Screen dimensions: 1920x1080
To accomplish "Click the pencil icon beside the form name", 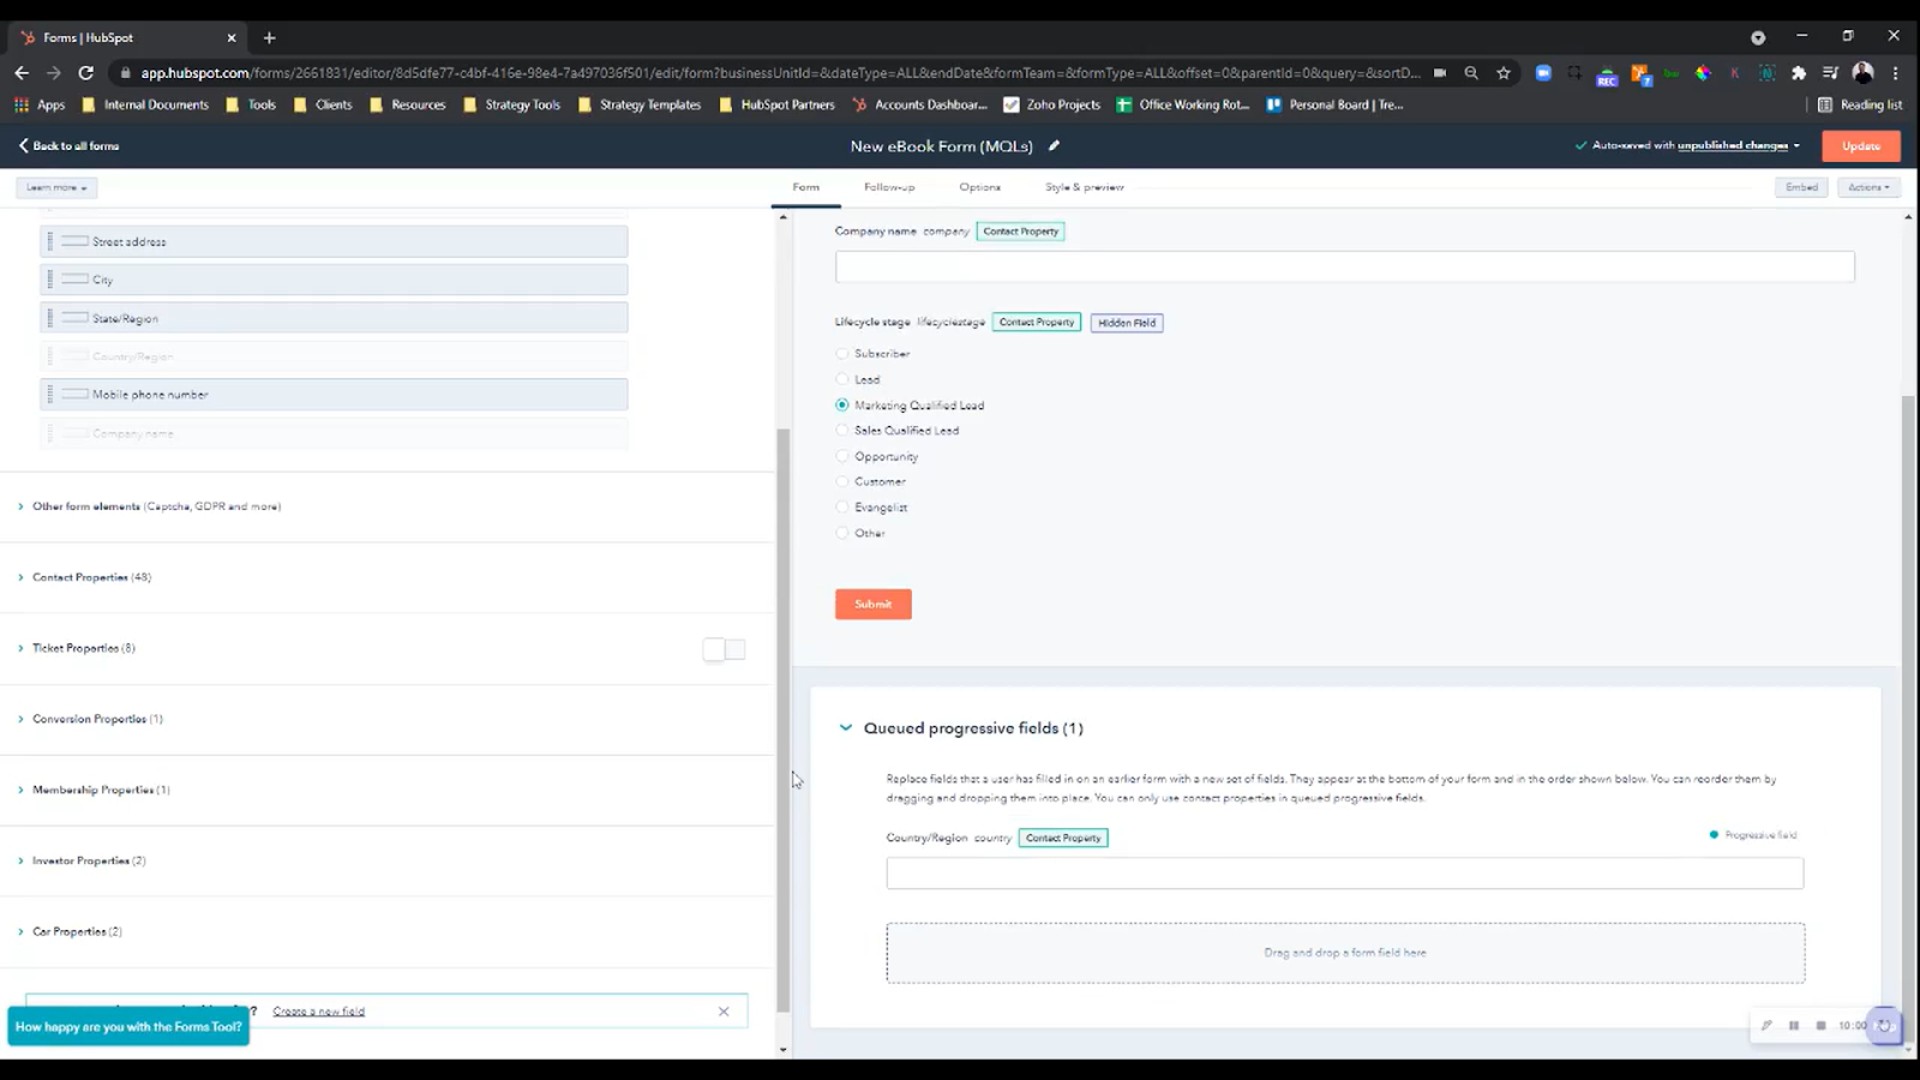I will coord(1053,146).
